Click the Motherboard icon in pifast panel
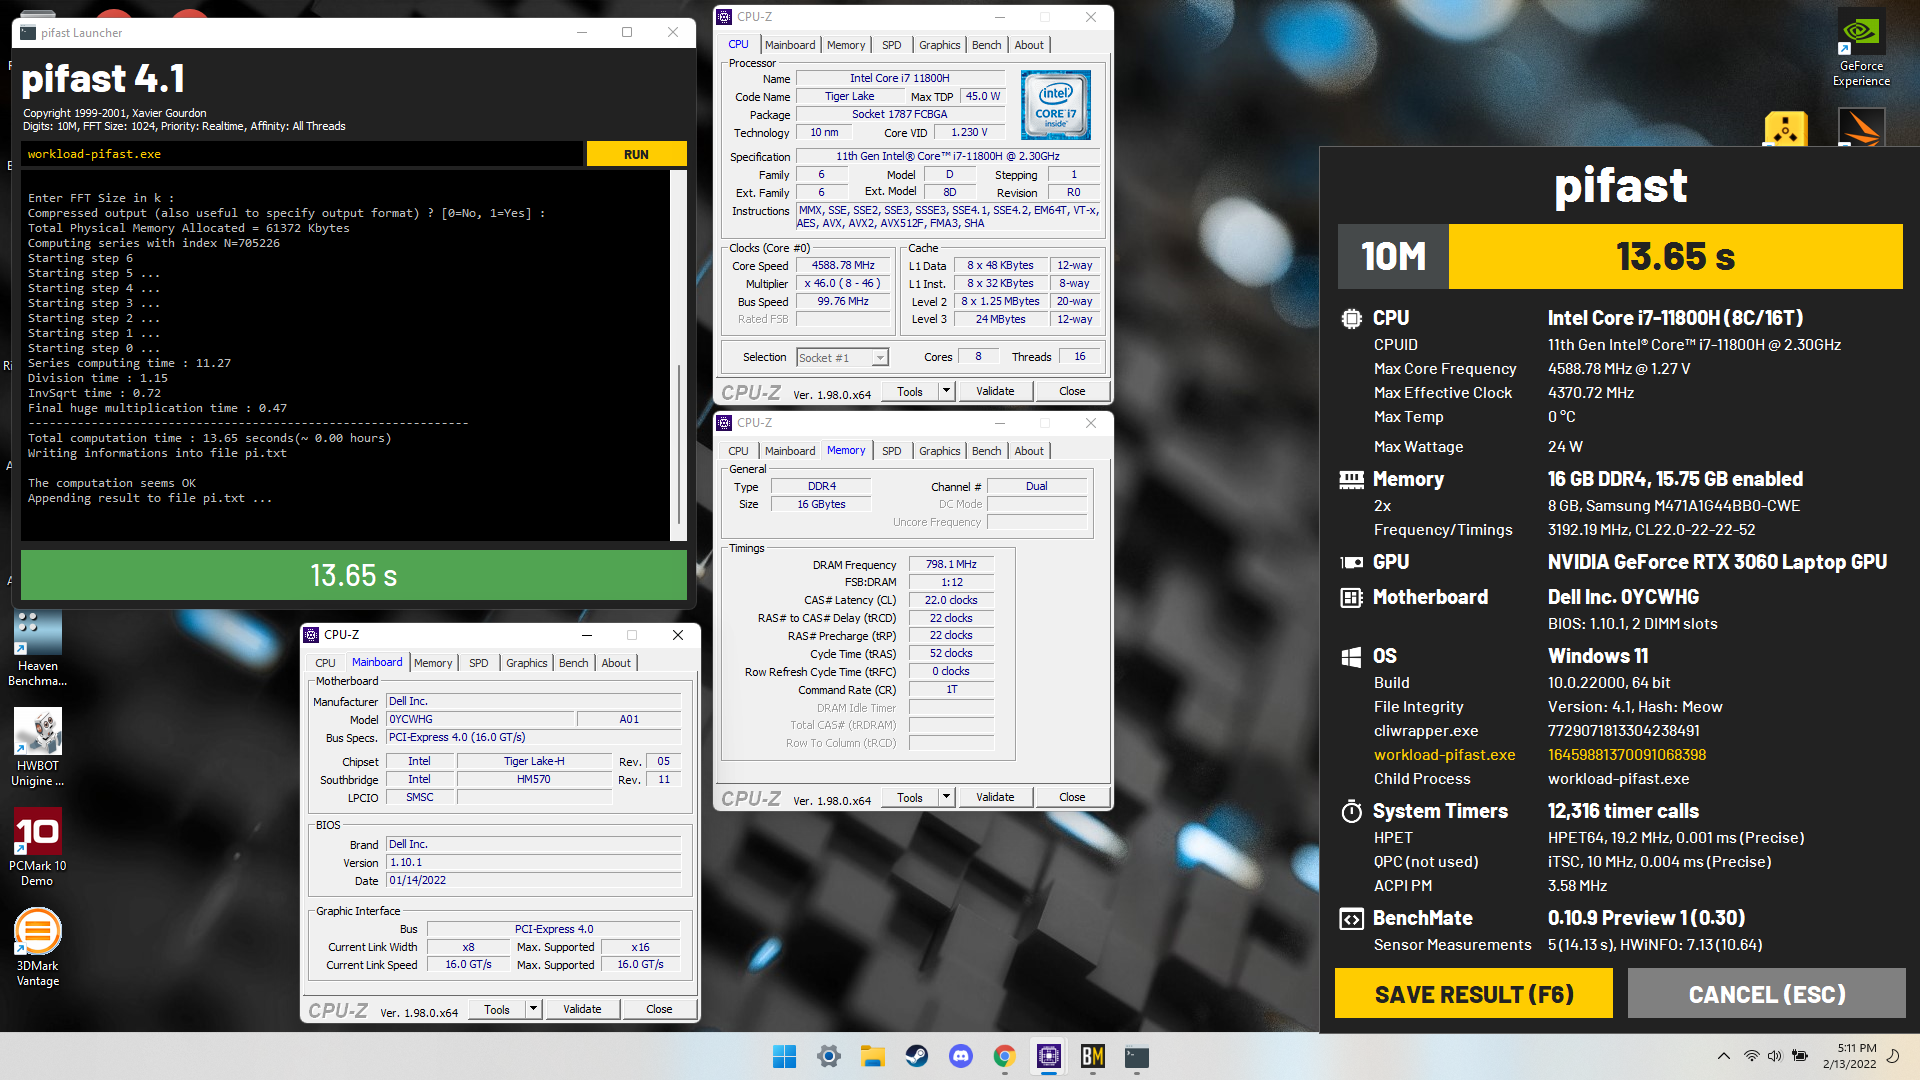The image size is (1920, 1080). (1351, 598)
